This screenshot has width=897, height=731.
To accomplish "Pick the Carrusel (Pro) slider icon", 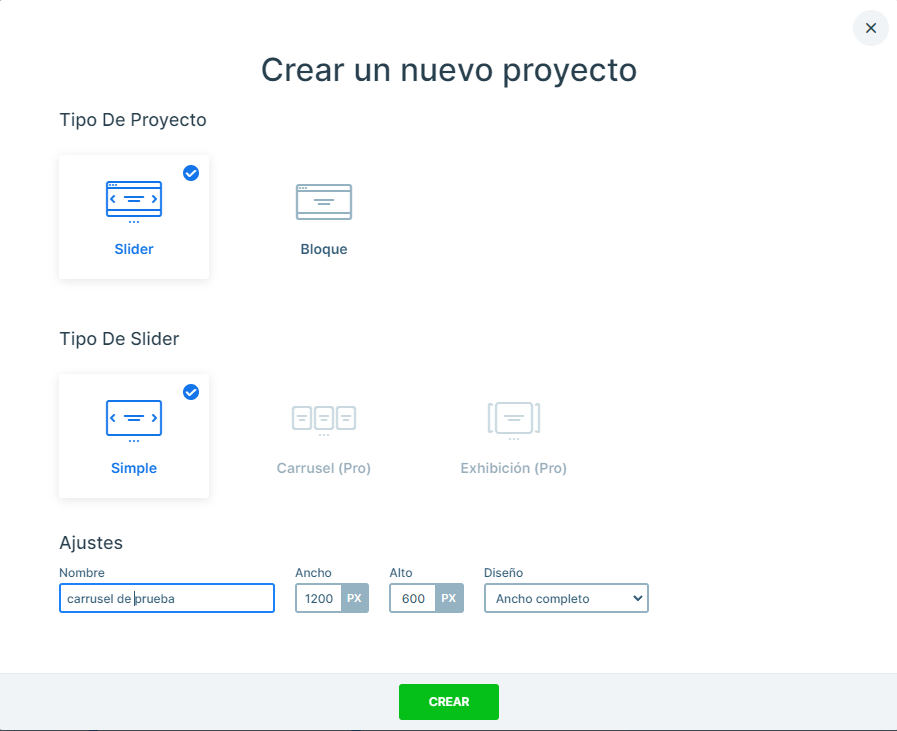I will [324, 420].
